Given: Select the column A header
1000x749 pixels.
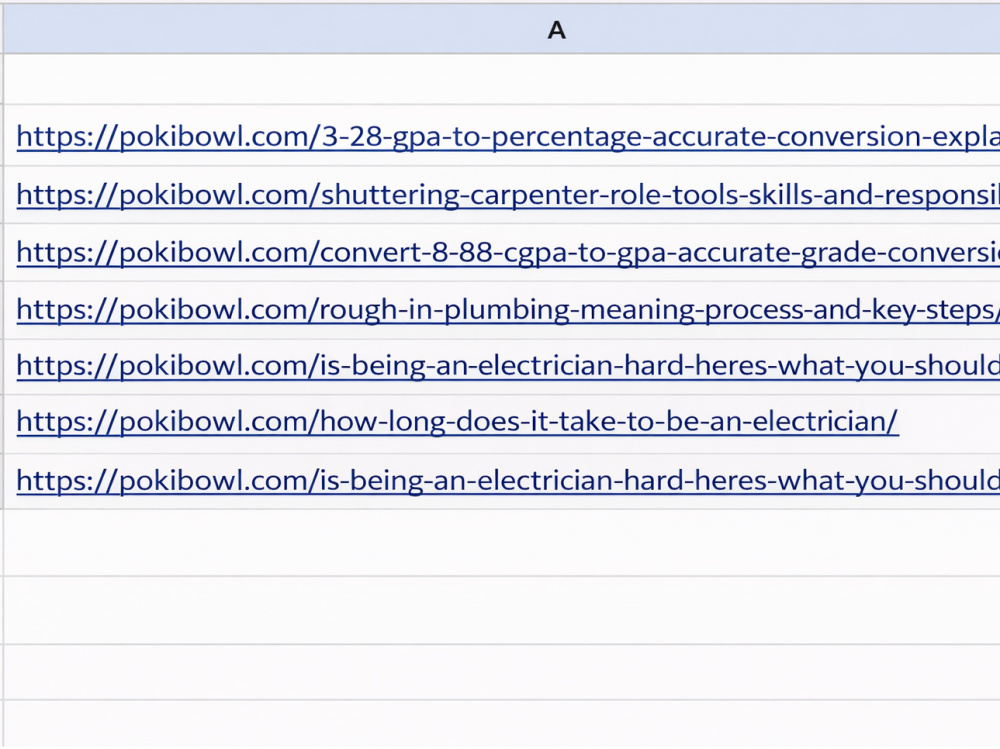Looking at the screenshot, I should click(502, 30).
